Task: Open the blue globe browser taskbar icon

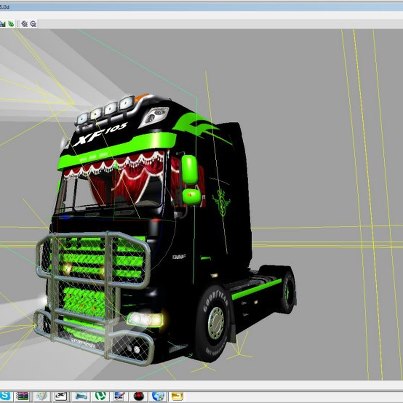Action: [x=158, y=396]
